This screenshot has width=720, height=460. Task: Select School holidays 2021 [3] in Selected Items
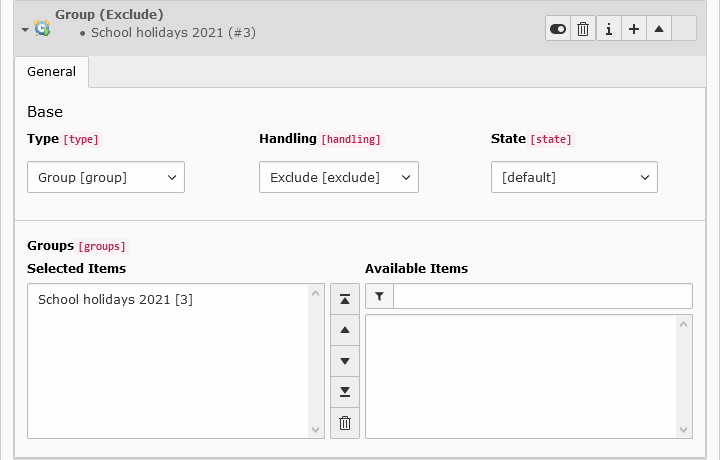(x=115, y=300)
